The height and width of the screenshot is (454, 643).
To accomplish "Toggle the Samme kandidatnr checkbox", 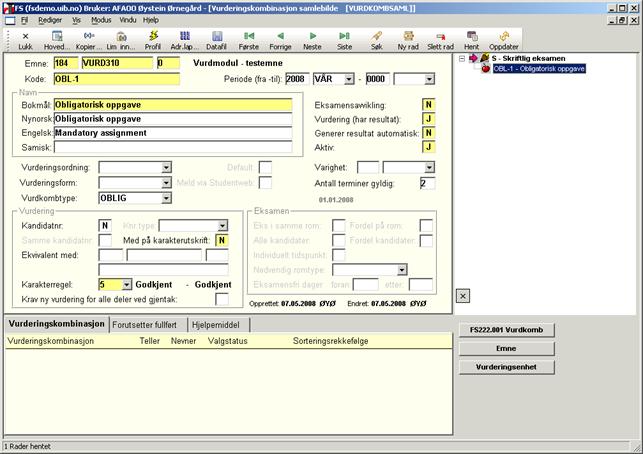I will [x=104, y=240].
